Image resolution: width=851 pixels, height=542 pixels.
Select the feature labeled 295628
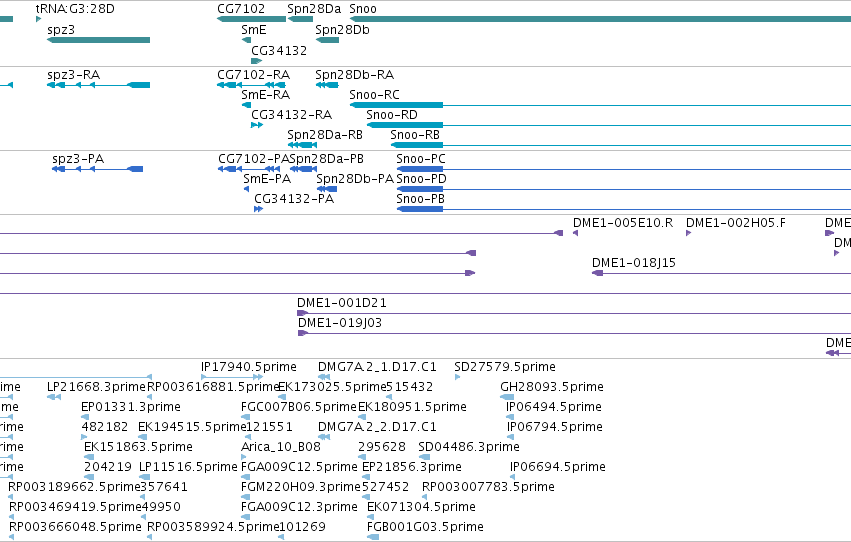point(361,457)
